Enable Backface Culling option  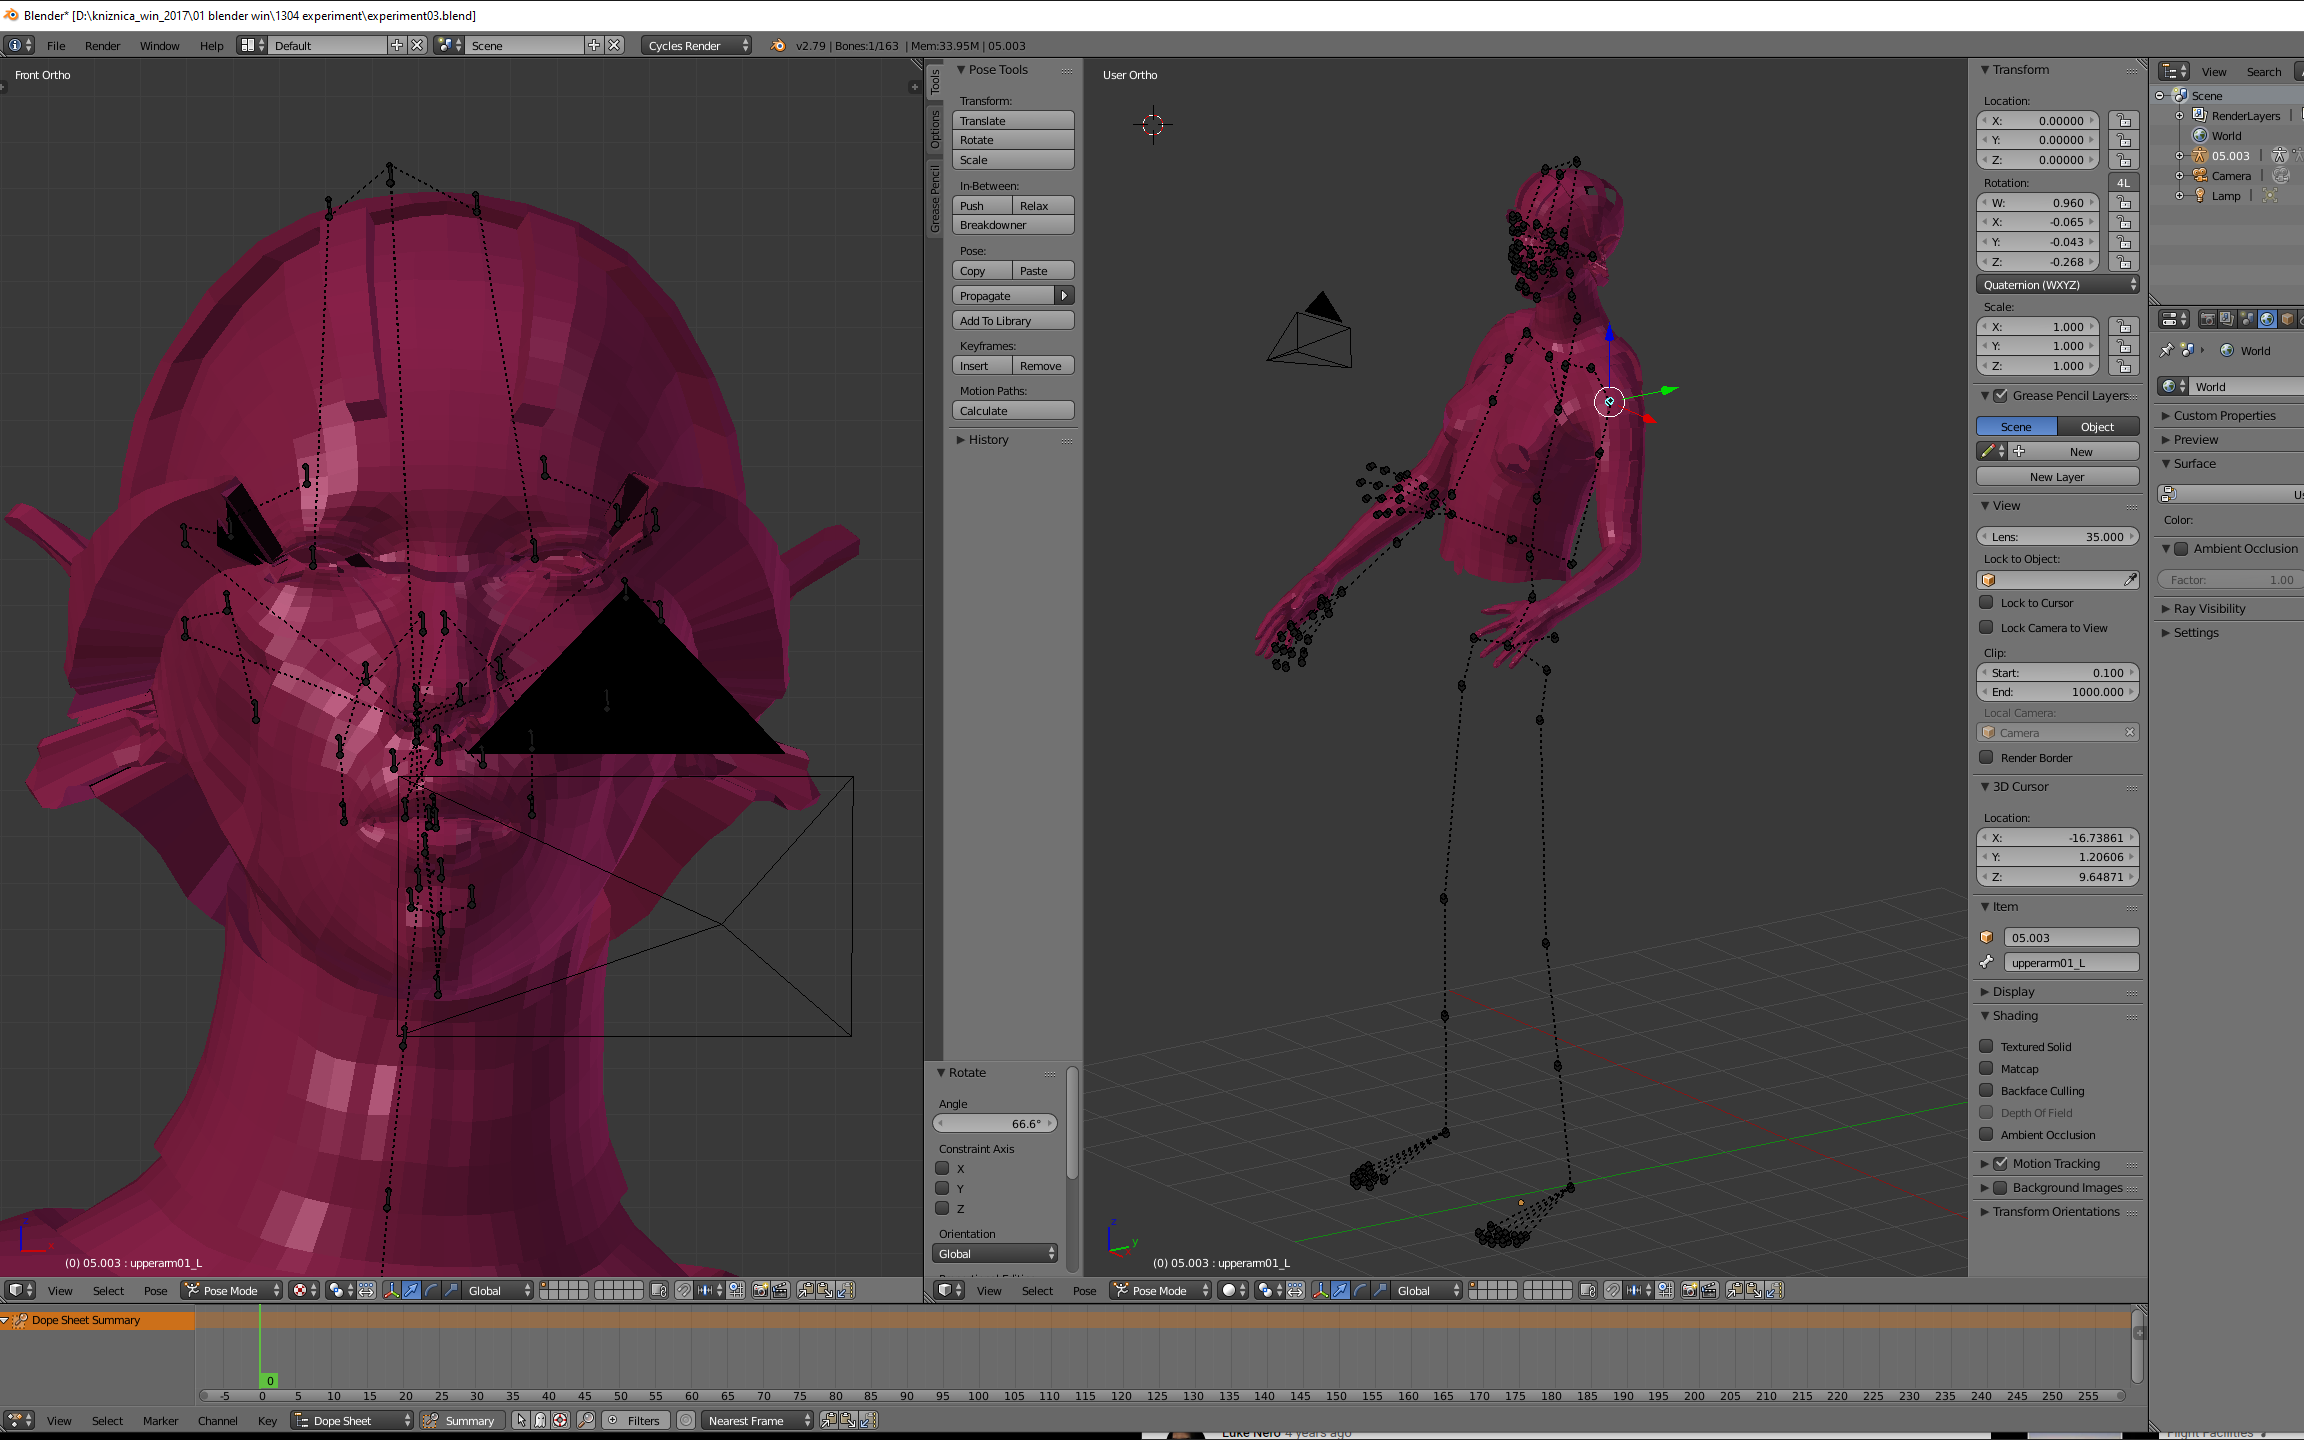click(1987, 1090)
